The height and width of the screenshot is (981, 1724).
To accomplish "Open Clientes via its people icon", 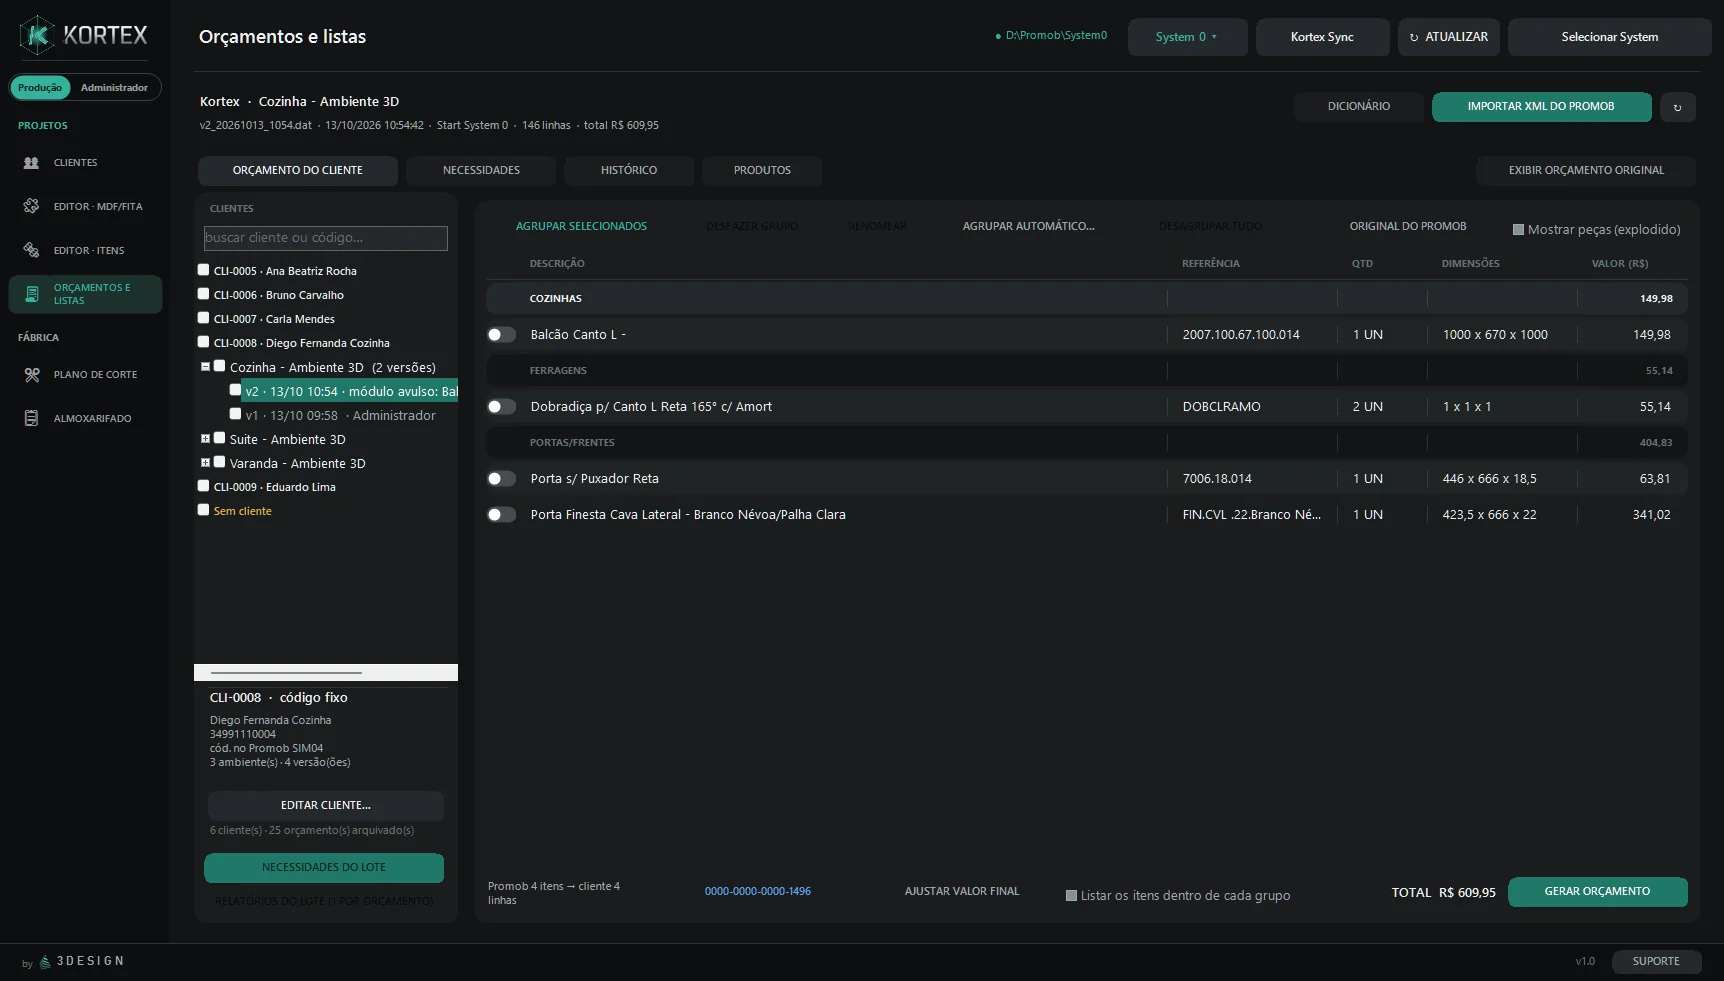I will [x=31, y=162].
